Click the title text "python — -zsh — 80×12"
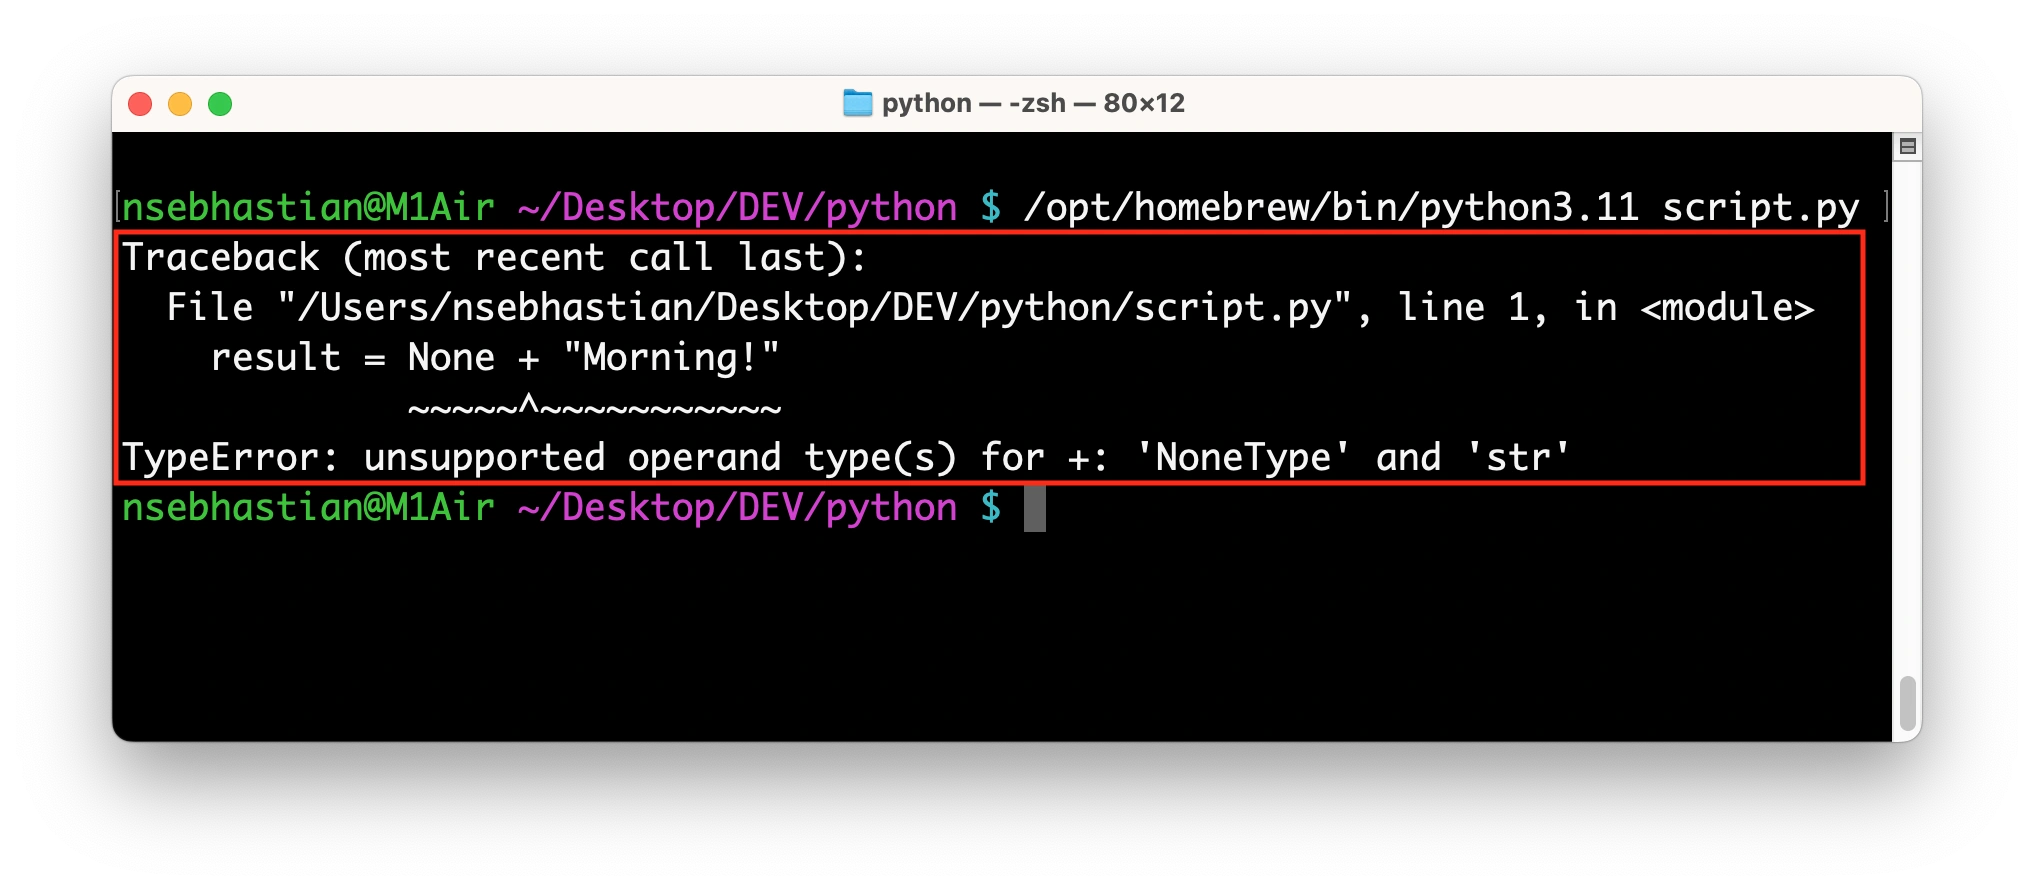 [1033, 103]
